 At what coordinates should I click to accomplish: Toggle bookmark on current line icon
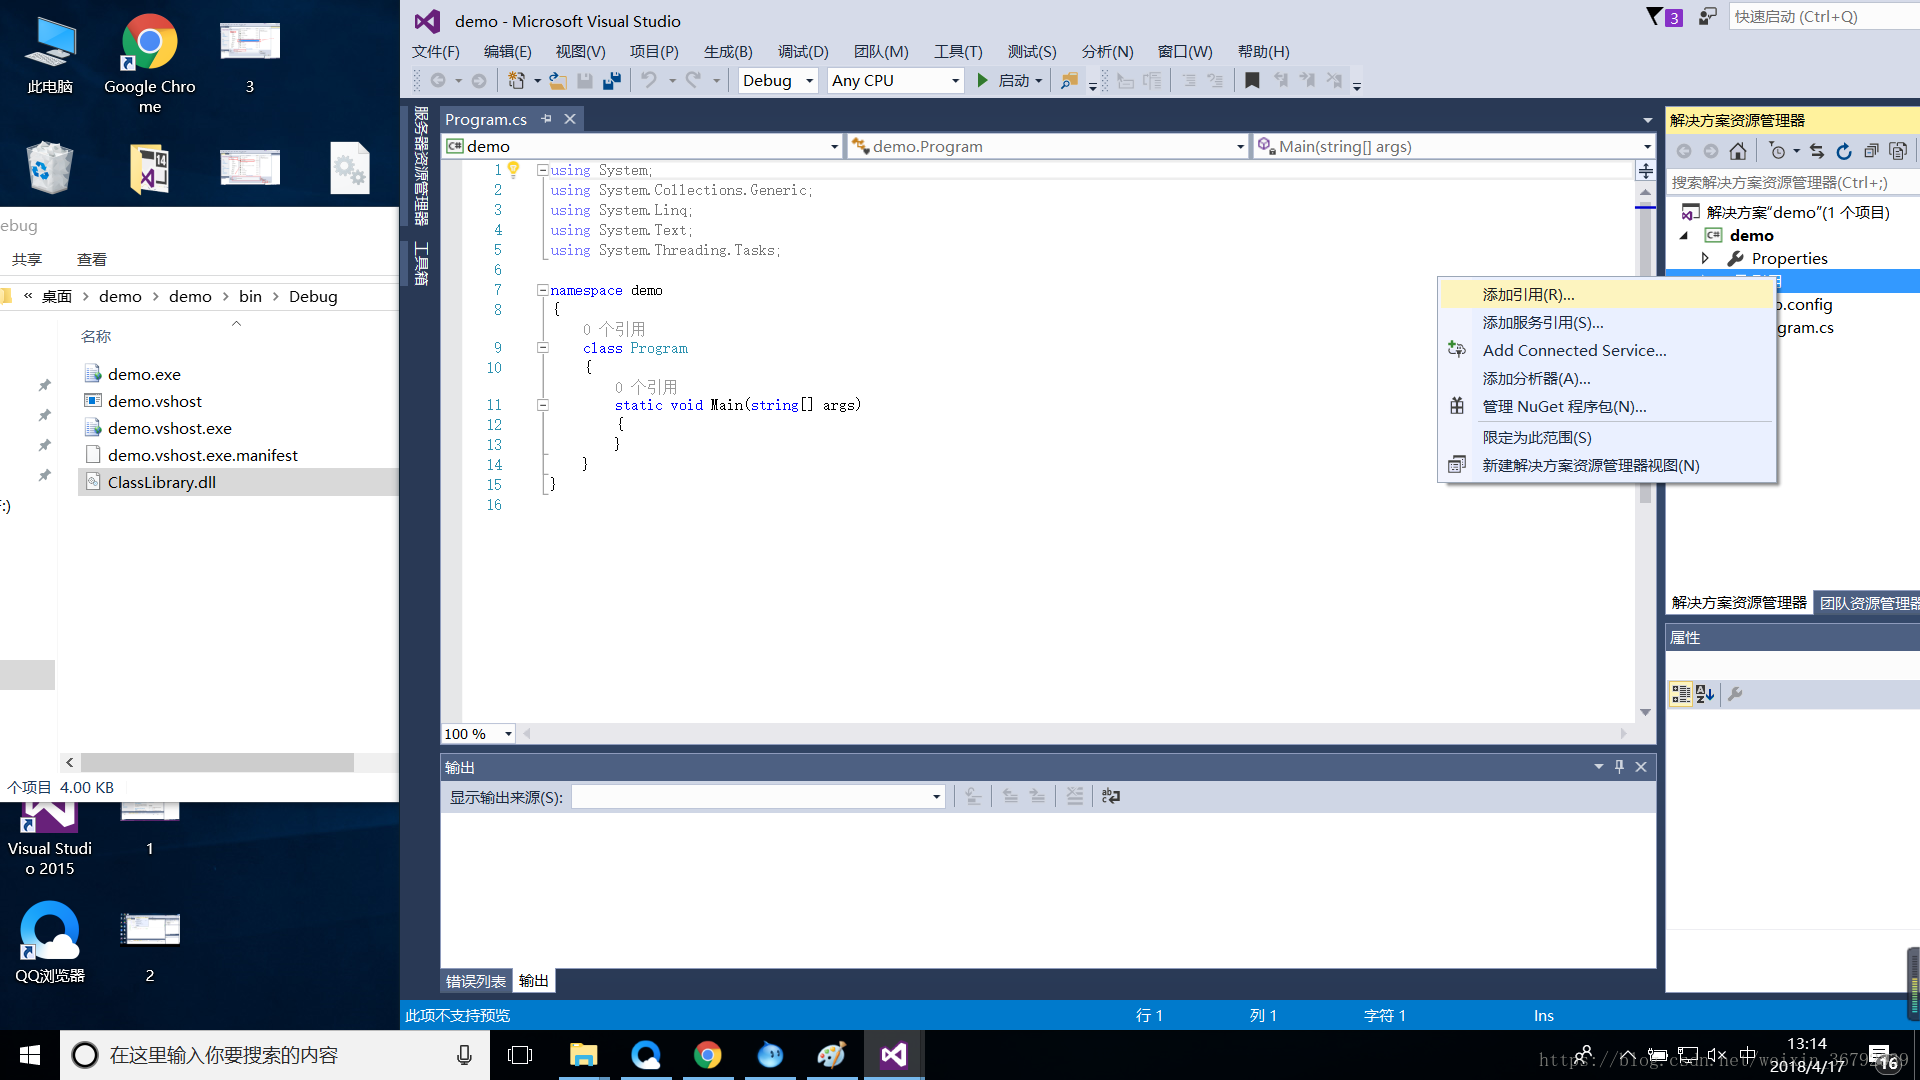[1252, 81]
